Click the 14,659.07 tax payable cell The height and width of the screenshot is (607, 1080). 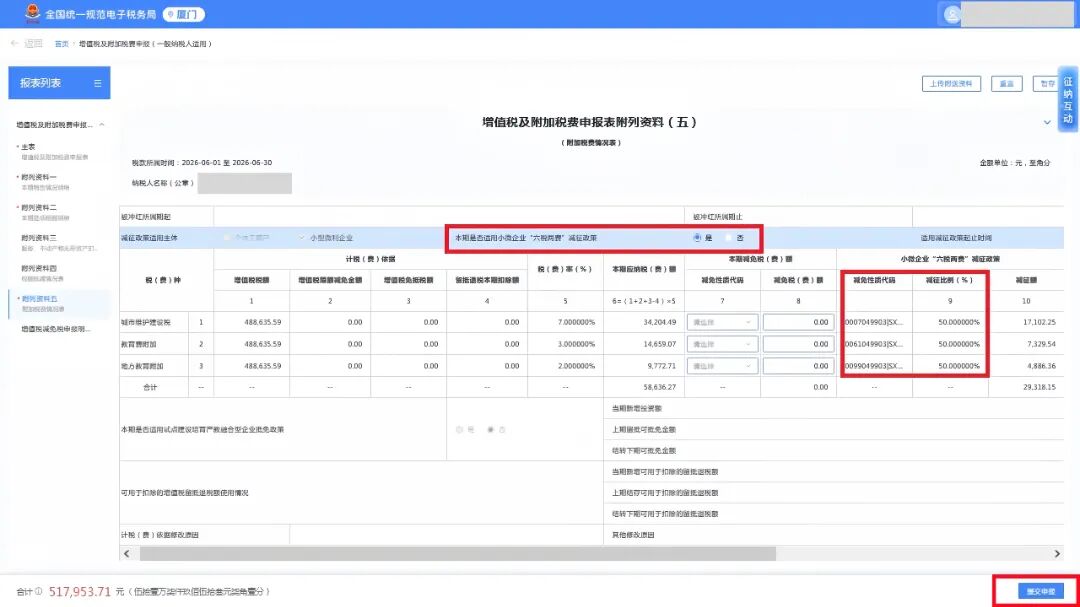[643, 344]
